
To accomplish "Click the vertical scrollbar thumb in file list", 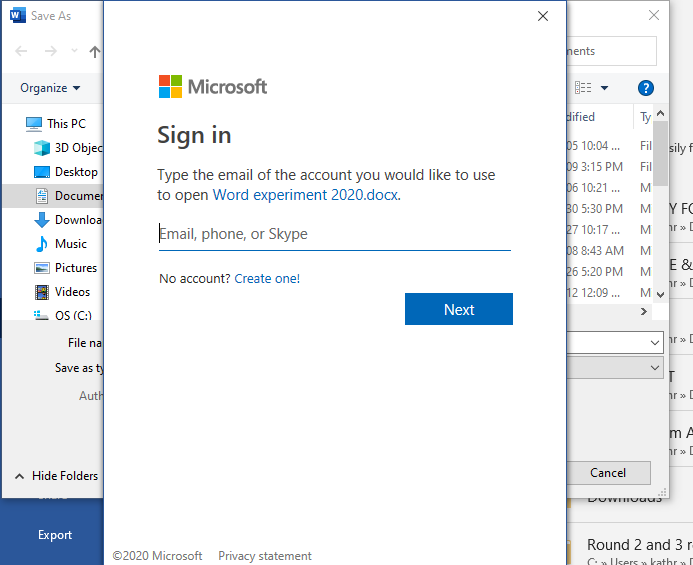I will point(660,153).
